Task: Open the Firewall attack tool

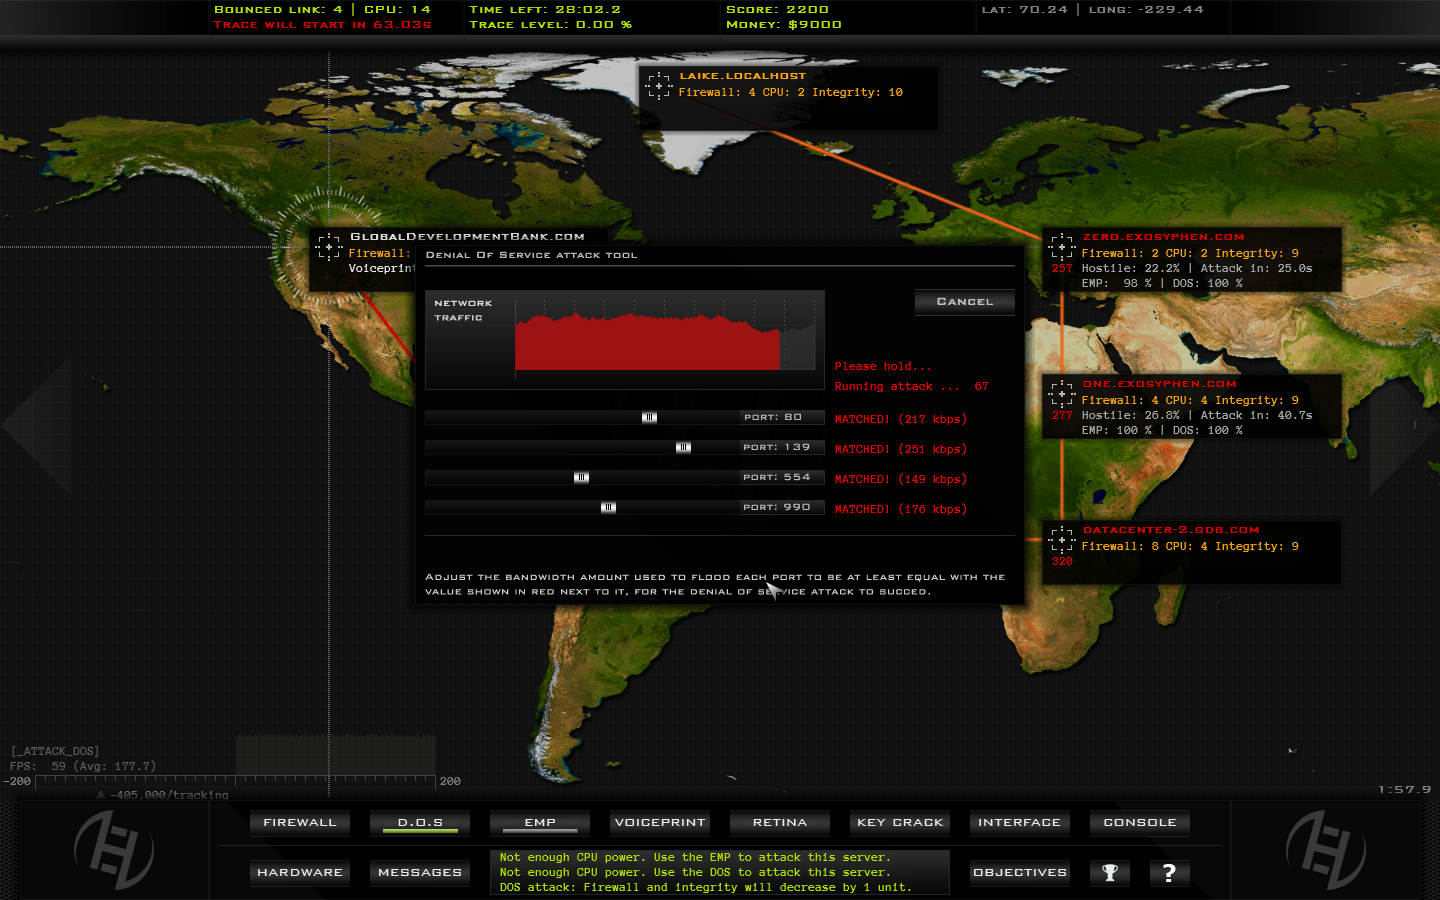Action: 299,823
